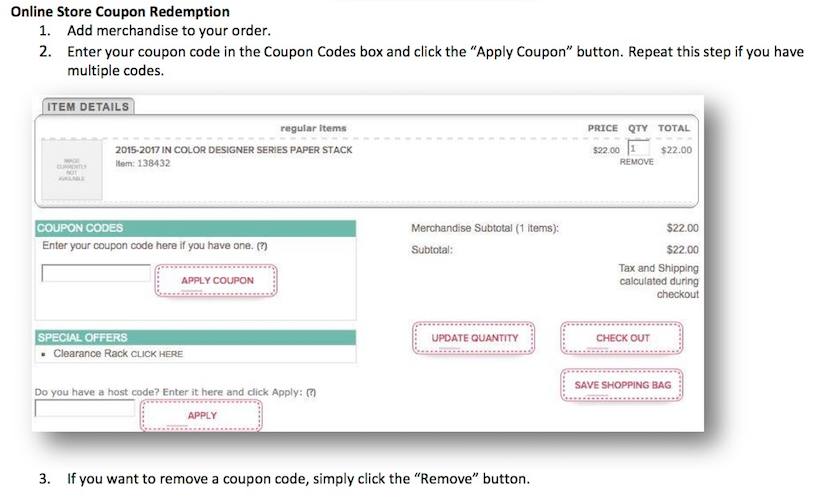Open host code help question mark
The width and height of the screenshot is (816, 497).
point(311,392)
